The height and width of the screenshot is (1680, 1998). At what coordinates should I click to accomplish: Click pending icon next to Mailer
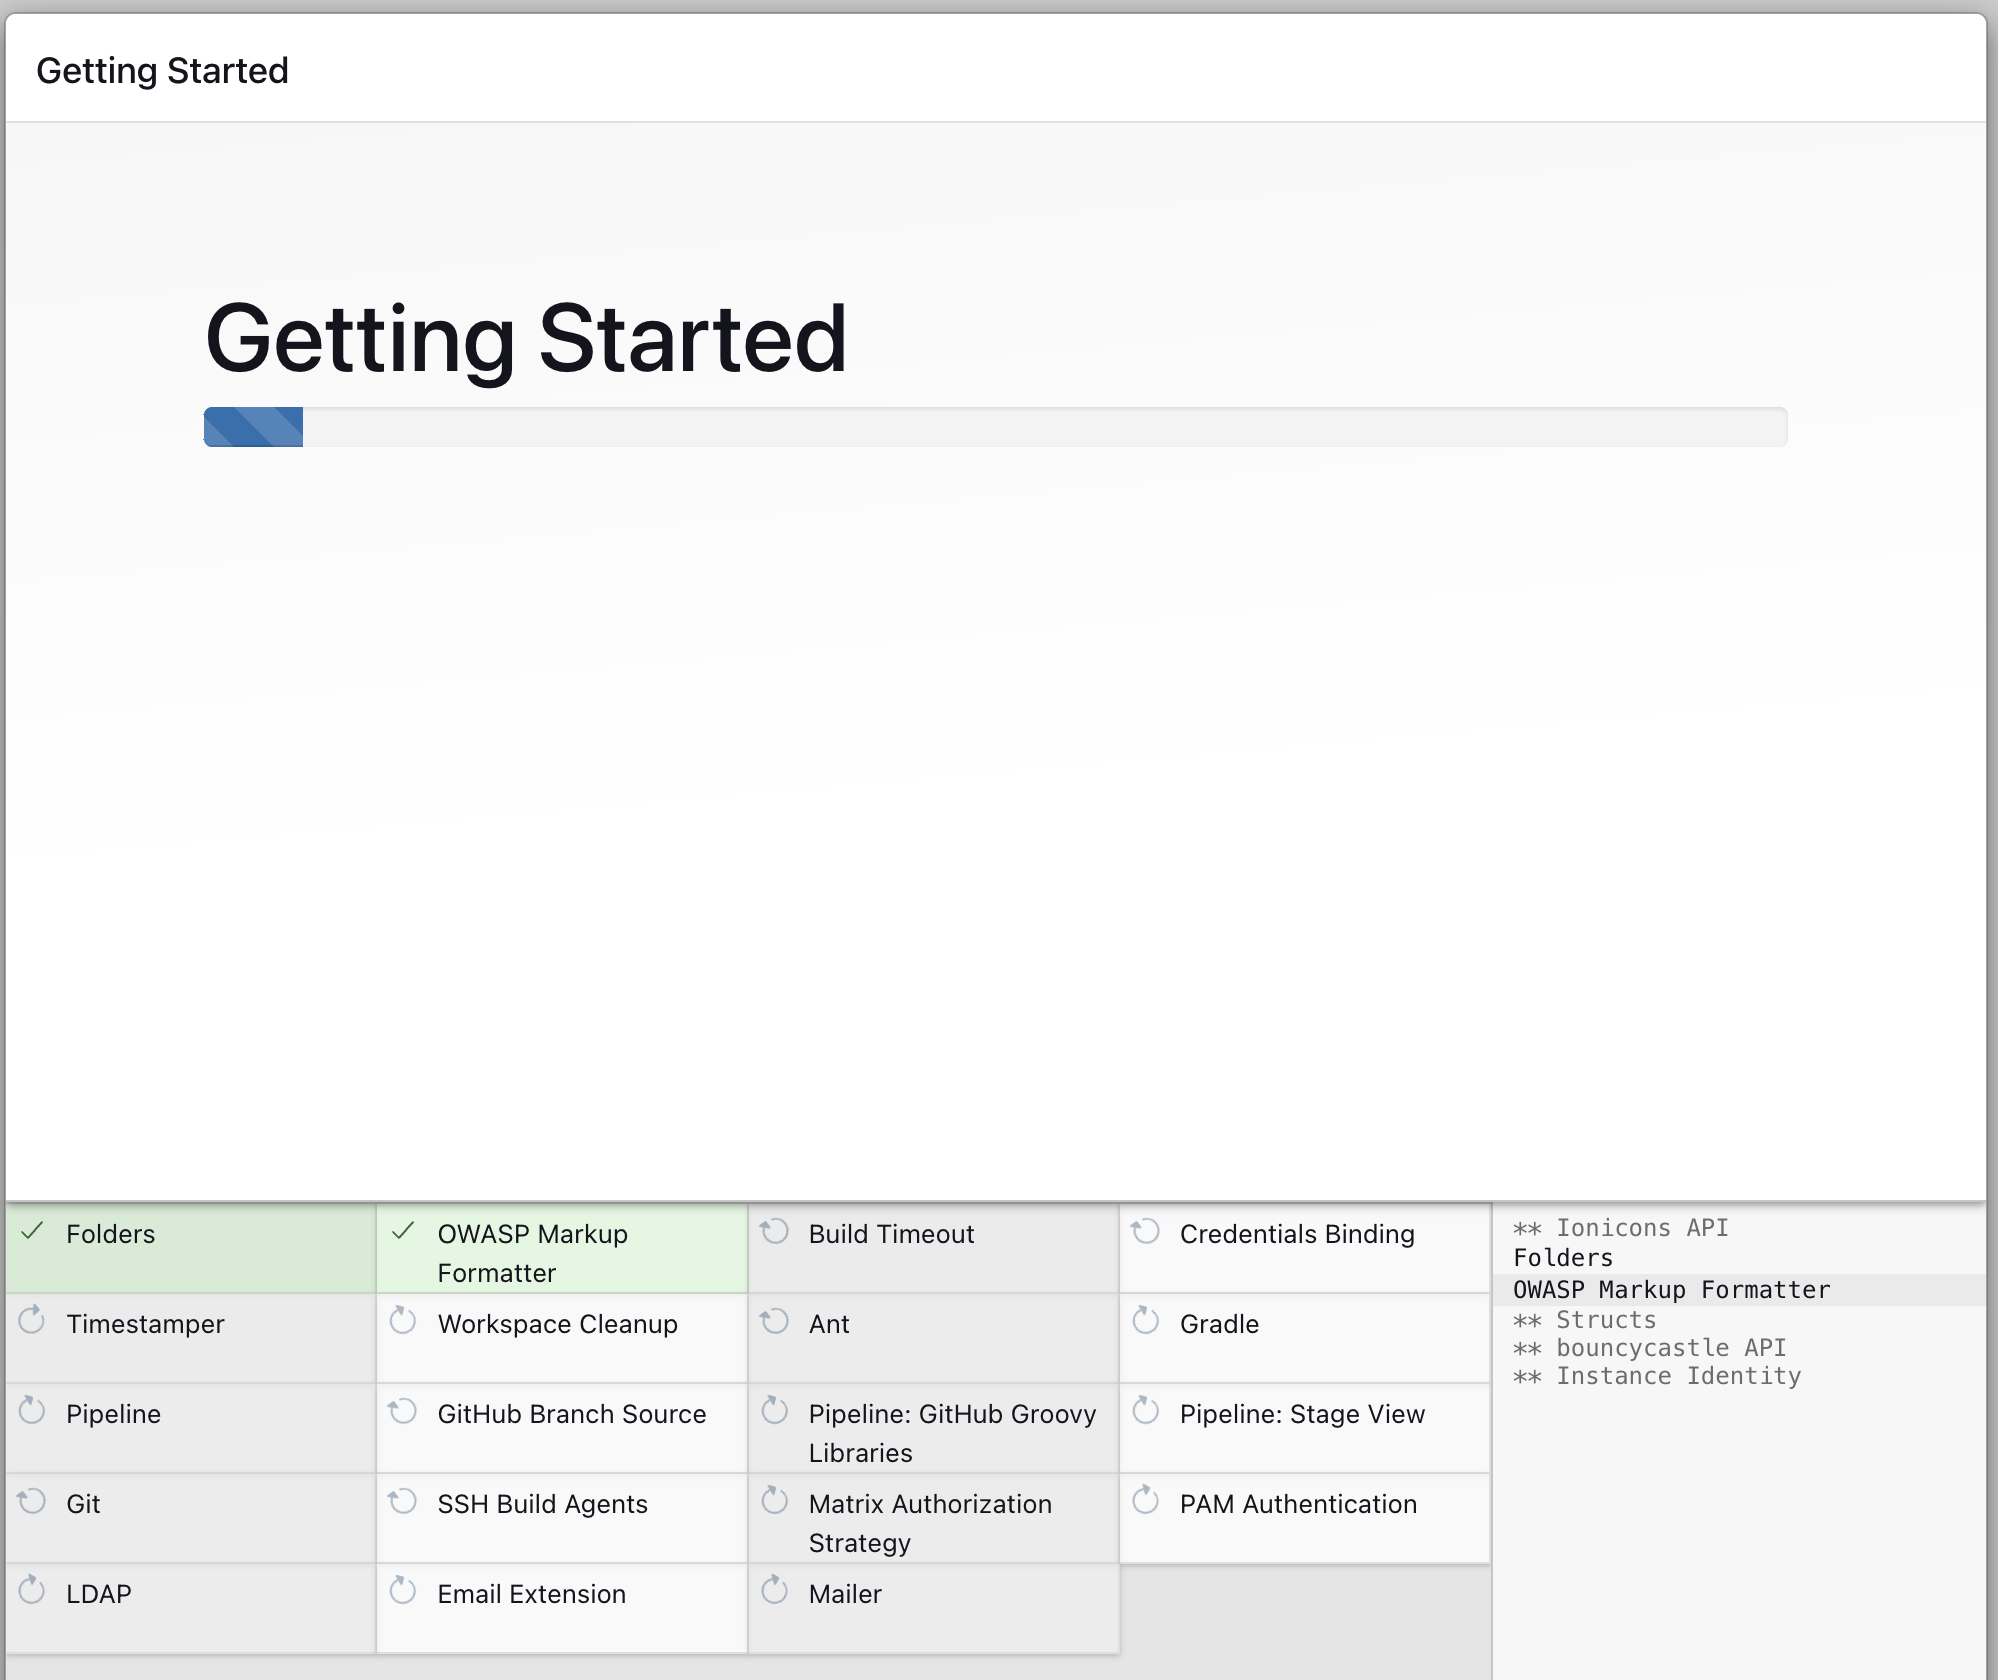(775, 1591)
